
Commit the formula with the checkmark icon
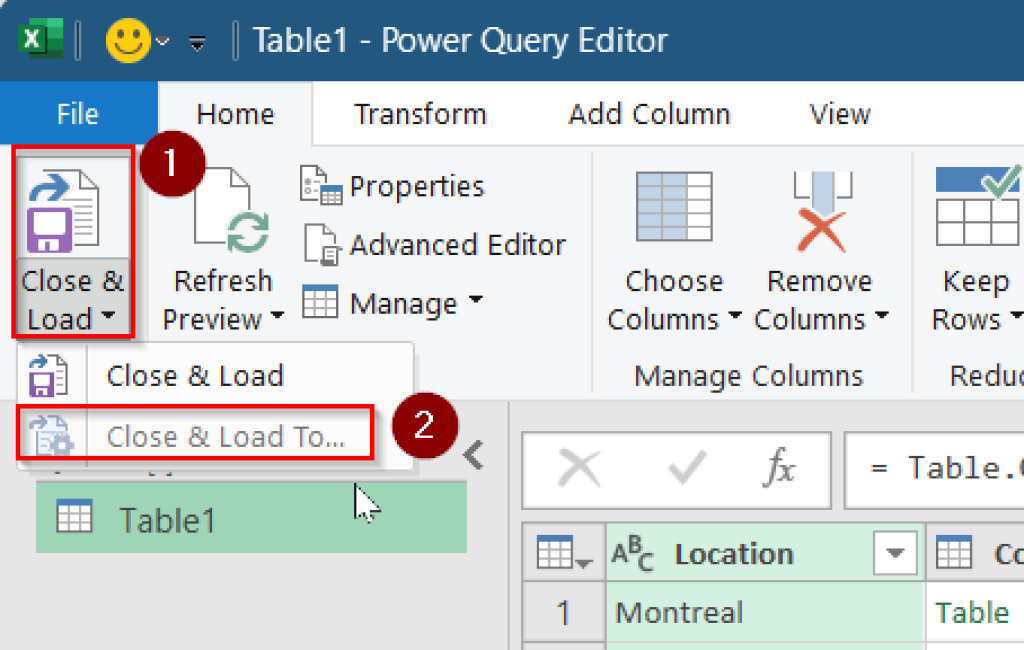point(684,470)
